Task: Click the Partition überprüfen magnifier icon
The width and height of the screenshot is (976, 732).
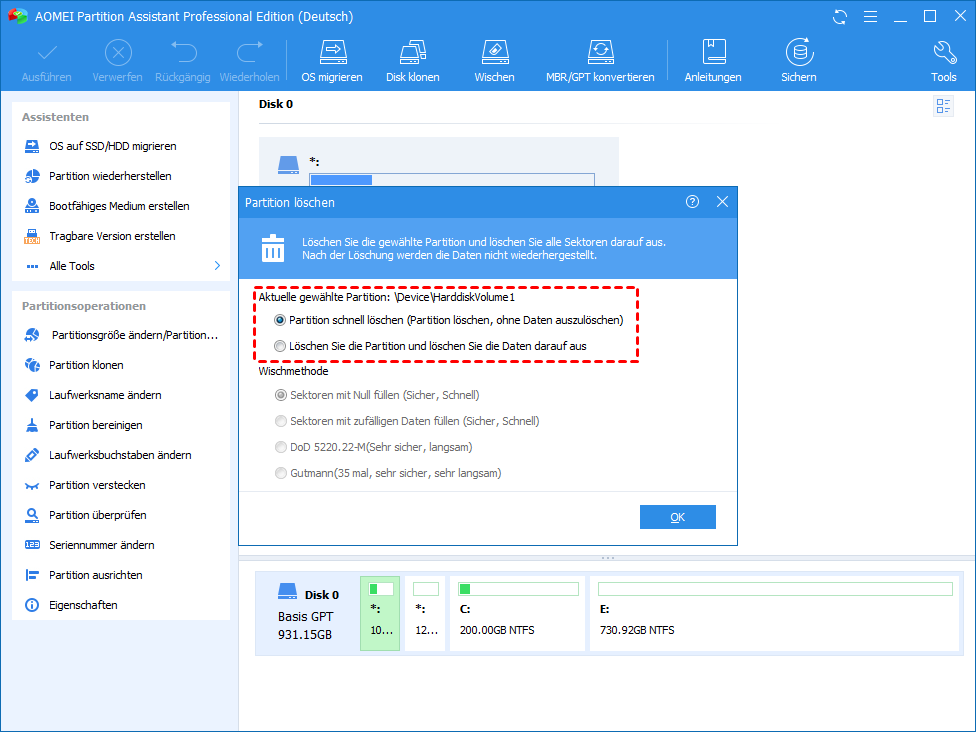Action: [32, 515]
